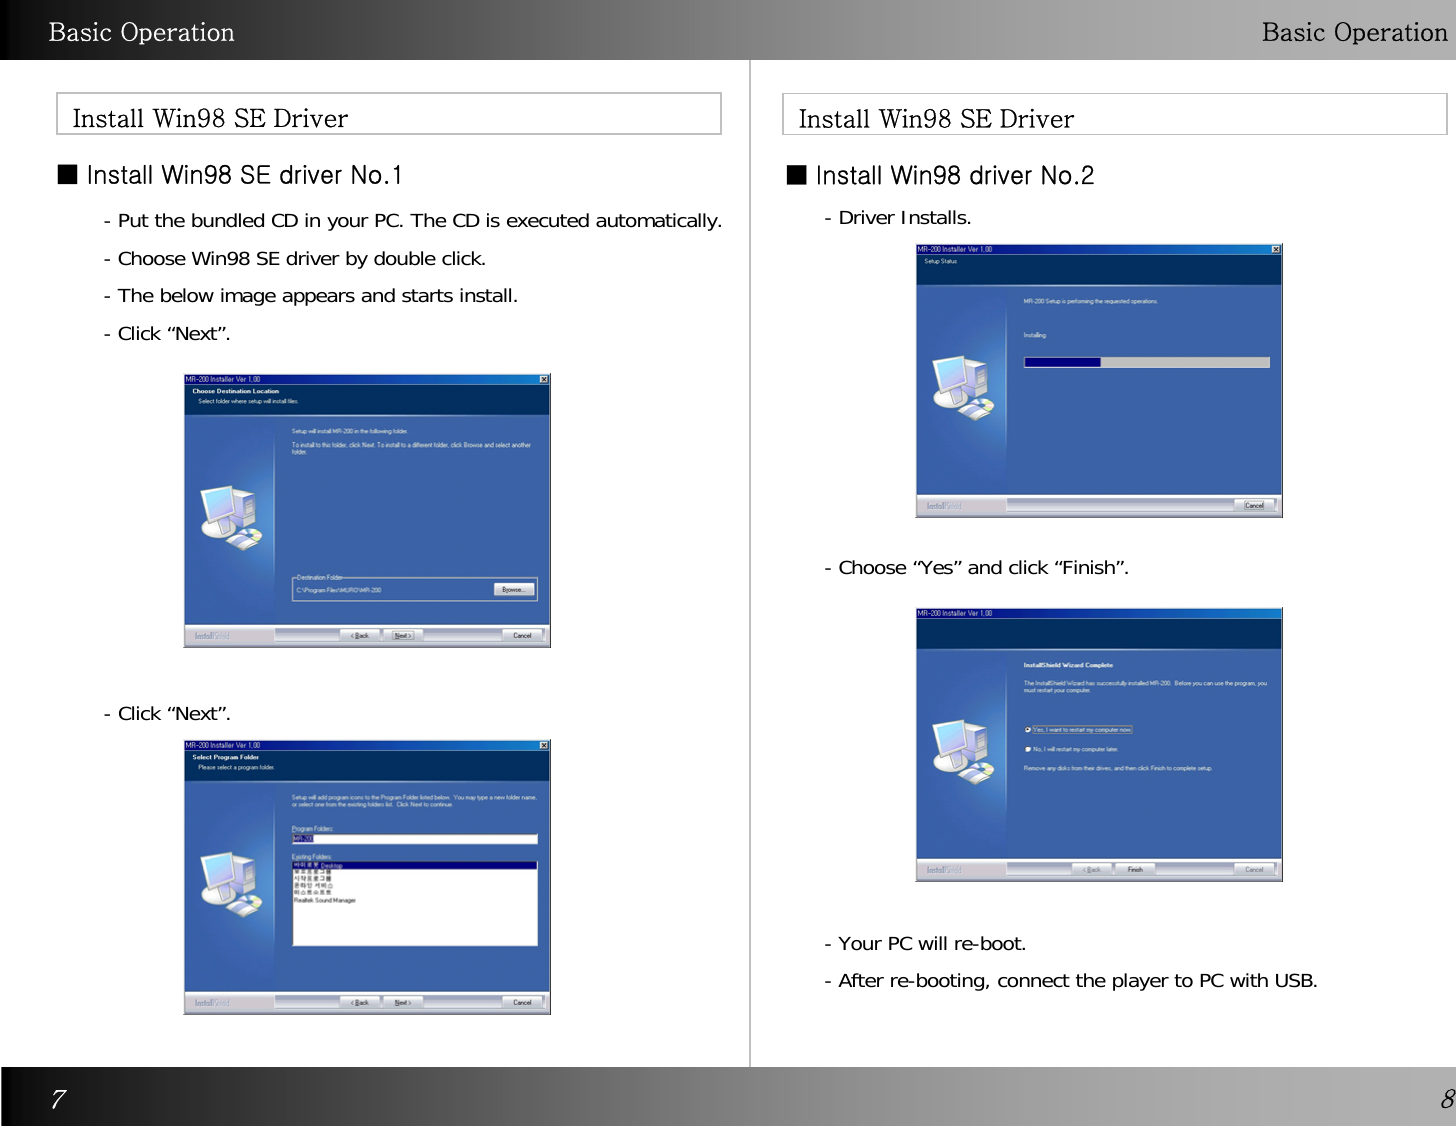Cancel the Select Program Folder dialog

(522, 1002)
